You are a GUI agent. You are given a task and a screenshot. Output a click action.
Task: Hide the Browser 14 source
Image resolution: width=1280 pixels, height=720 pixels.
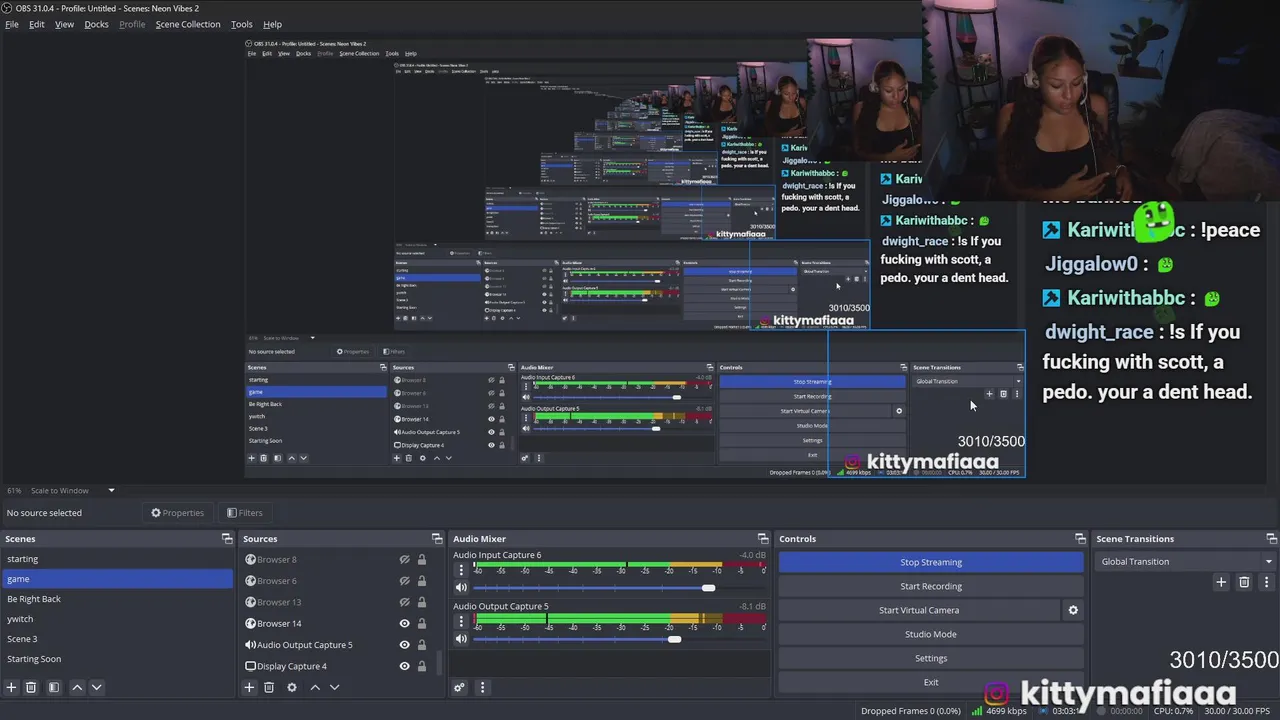[x=405, y=623]
